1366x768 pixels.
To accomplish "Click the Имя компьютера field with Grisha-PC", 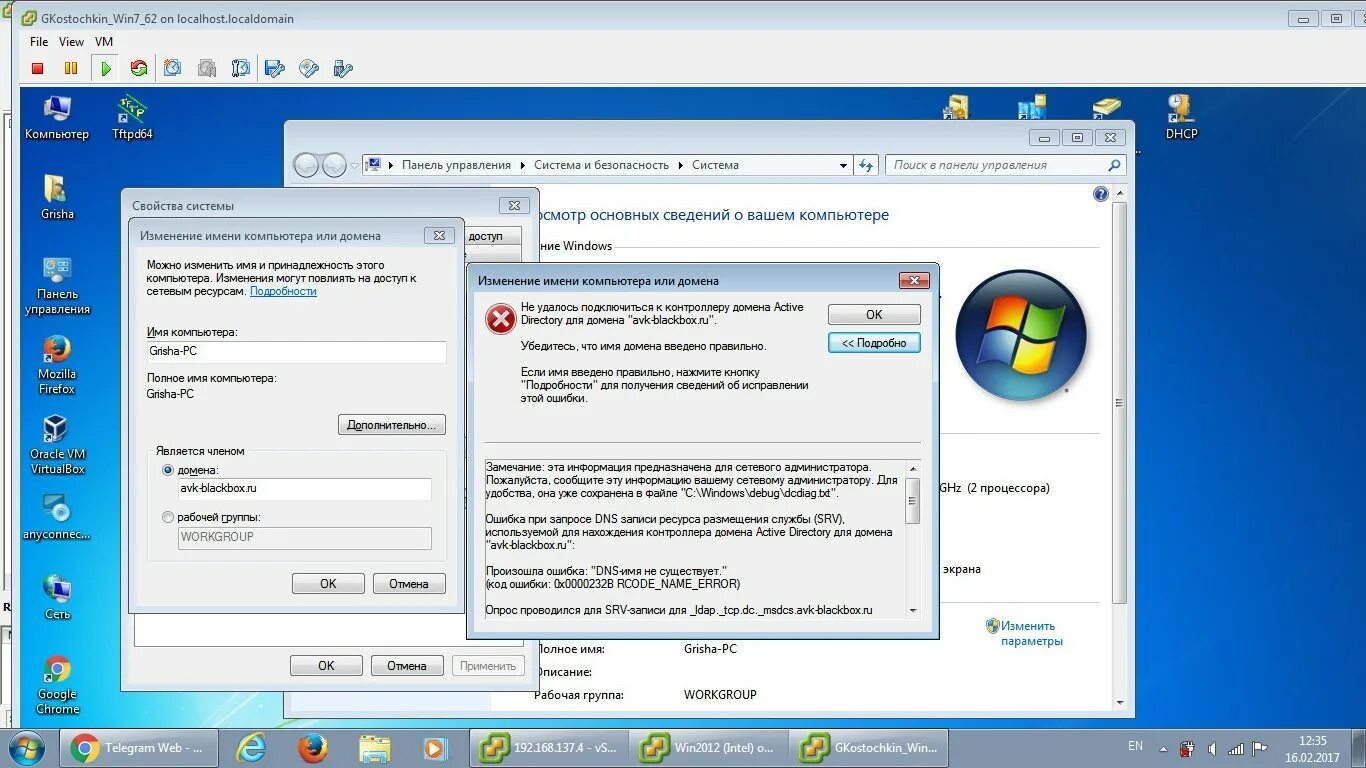I will tap(296, 352).
